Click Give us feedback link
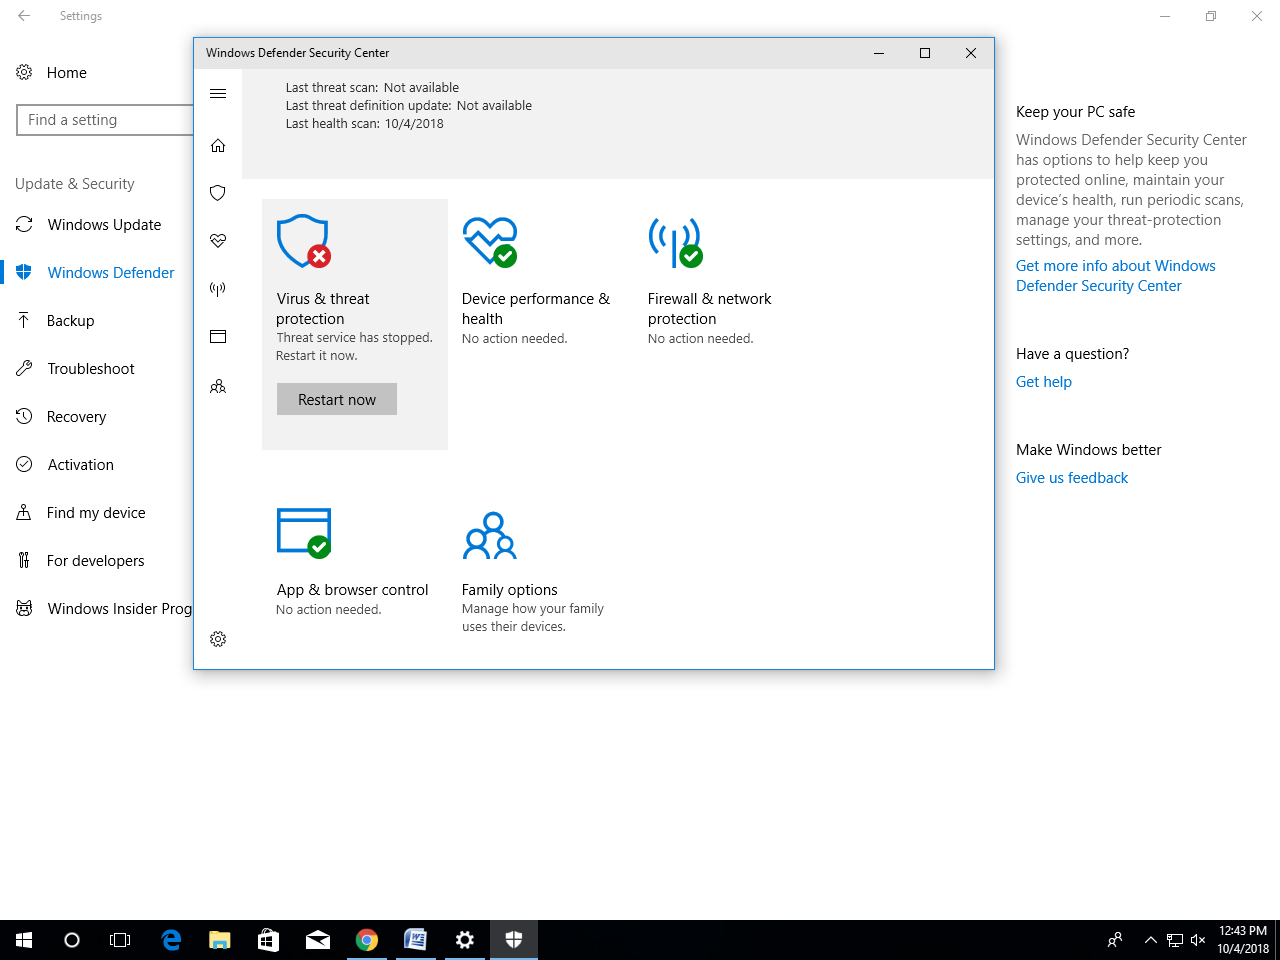The width and height of the screenshot is (1280, 960). [1072, 478]
